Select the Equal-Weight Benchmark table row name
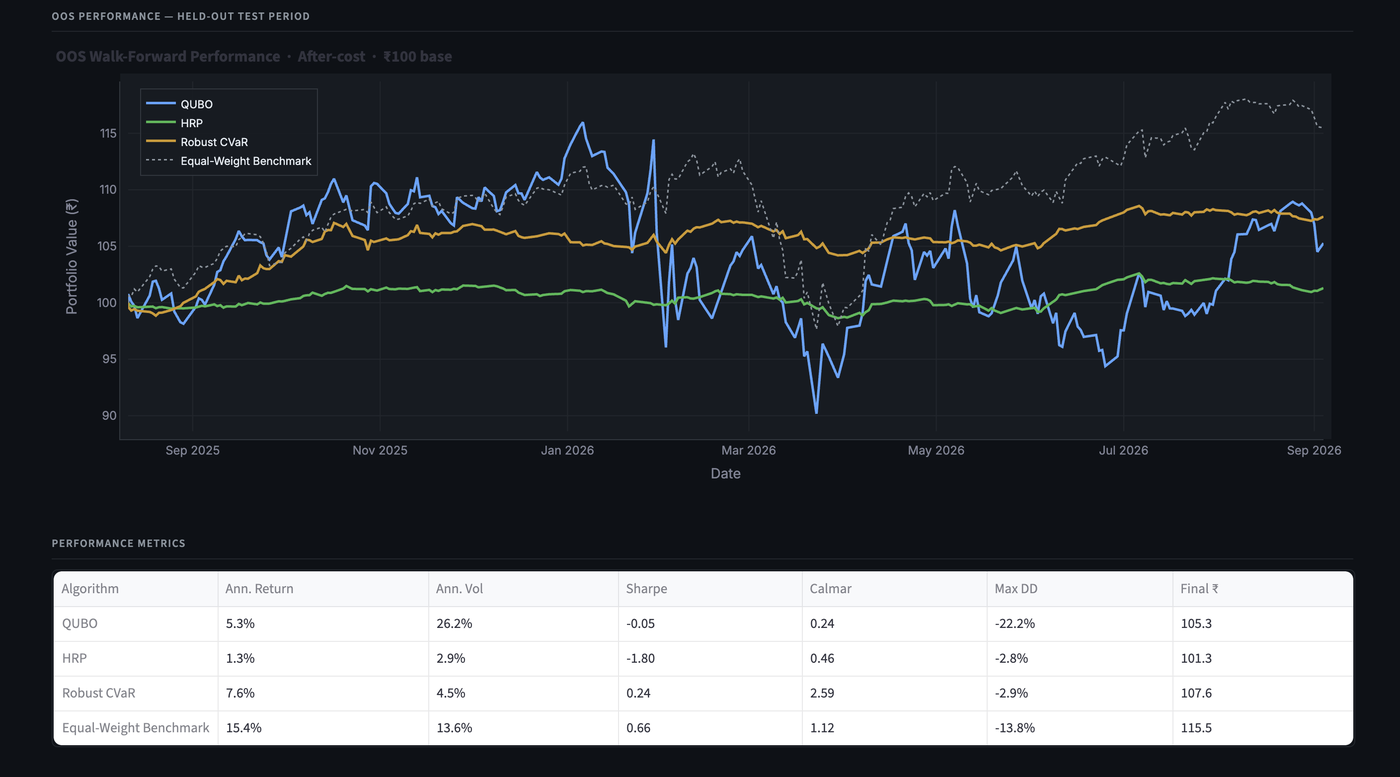The height and width of the screenshot is (777, 1400). click(x=135, y=728)
